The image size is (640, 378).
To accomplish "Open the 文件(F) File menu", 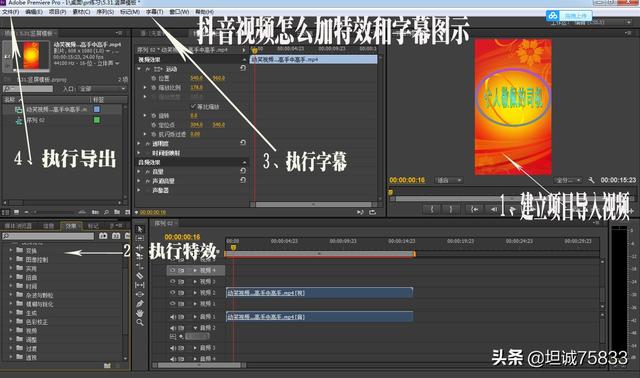I will (x=11, y=12).
